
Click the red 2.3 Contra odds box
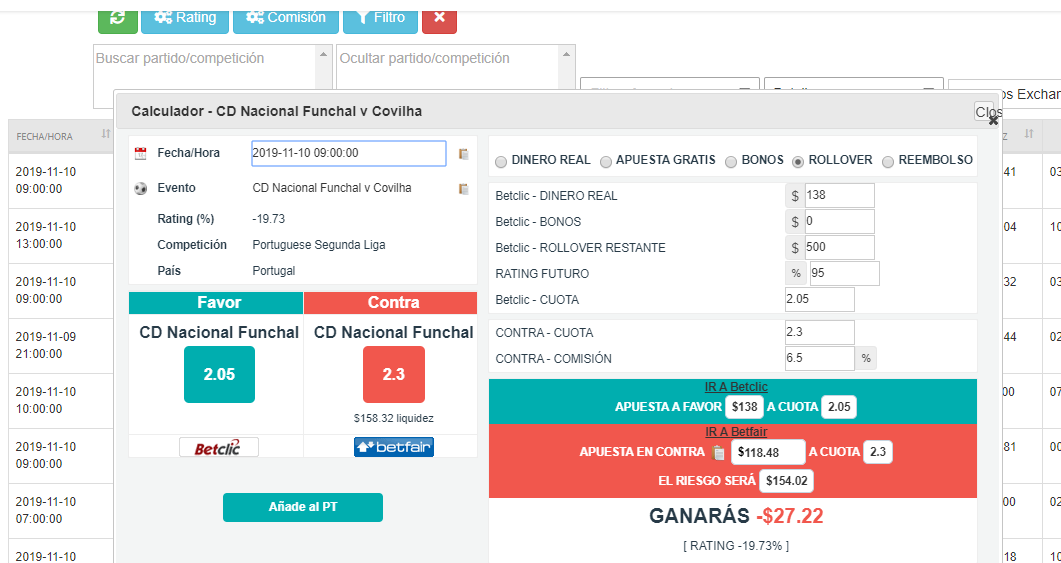394,374
